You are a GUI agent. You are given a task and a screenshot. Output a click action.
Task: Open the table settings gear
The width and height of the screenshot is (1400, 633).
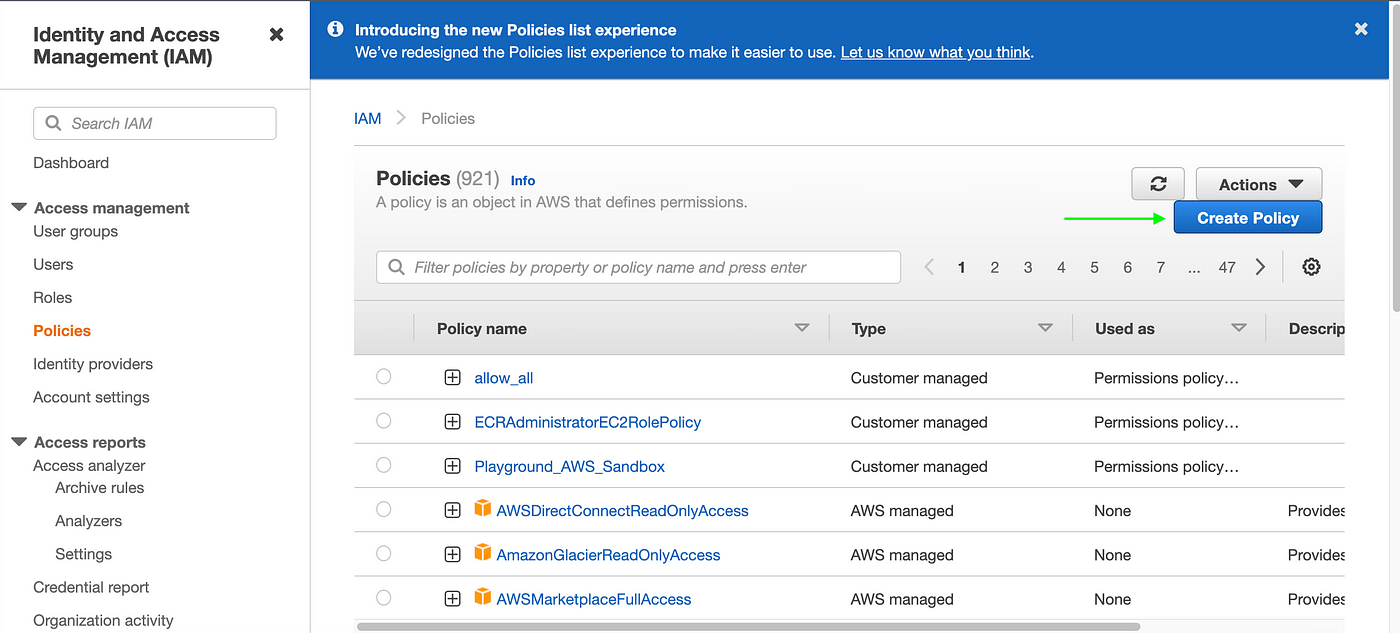point(1312,267)
